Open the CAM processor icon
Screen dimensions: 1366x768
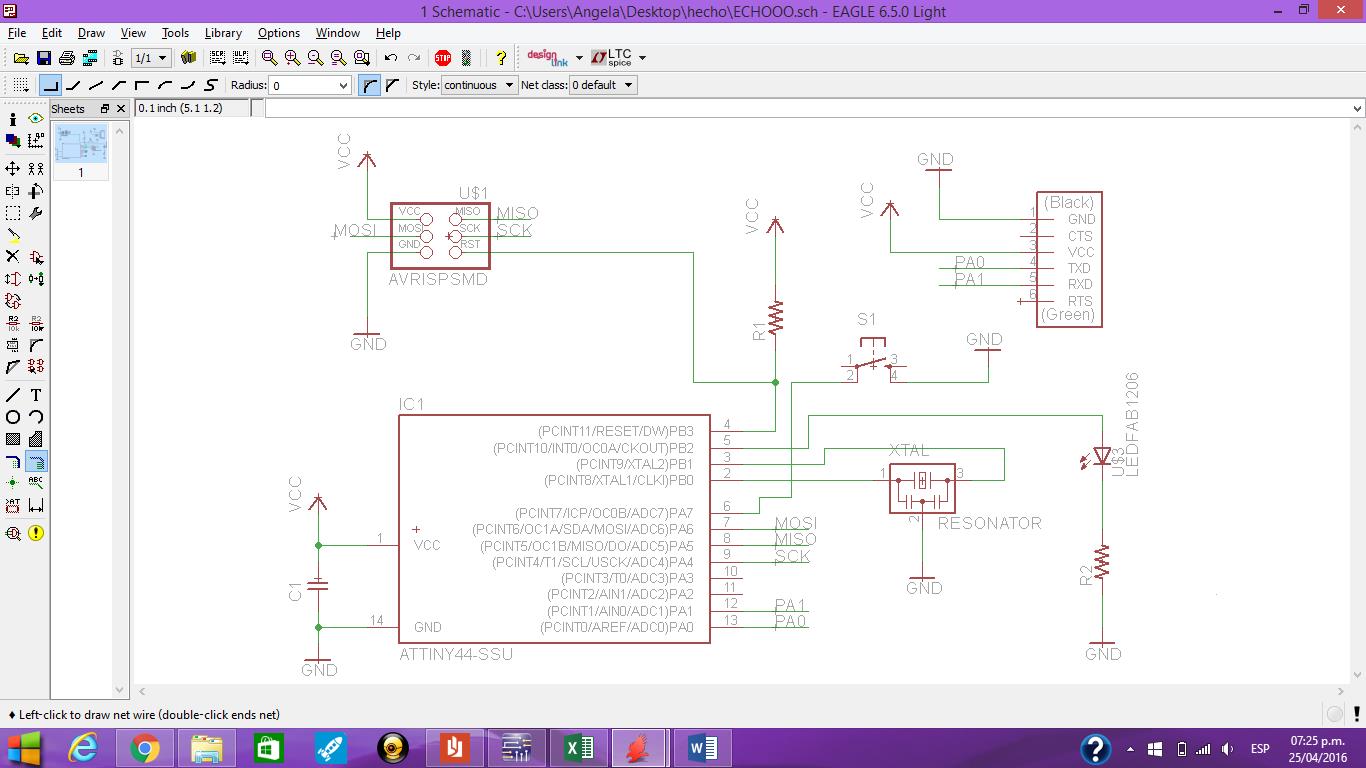point(90,58)
